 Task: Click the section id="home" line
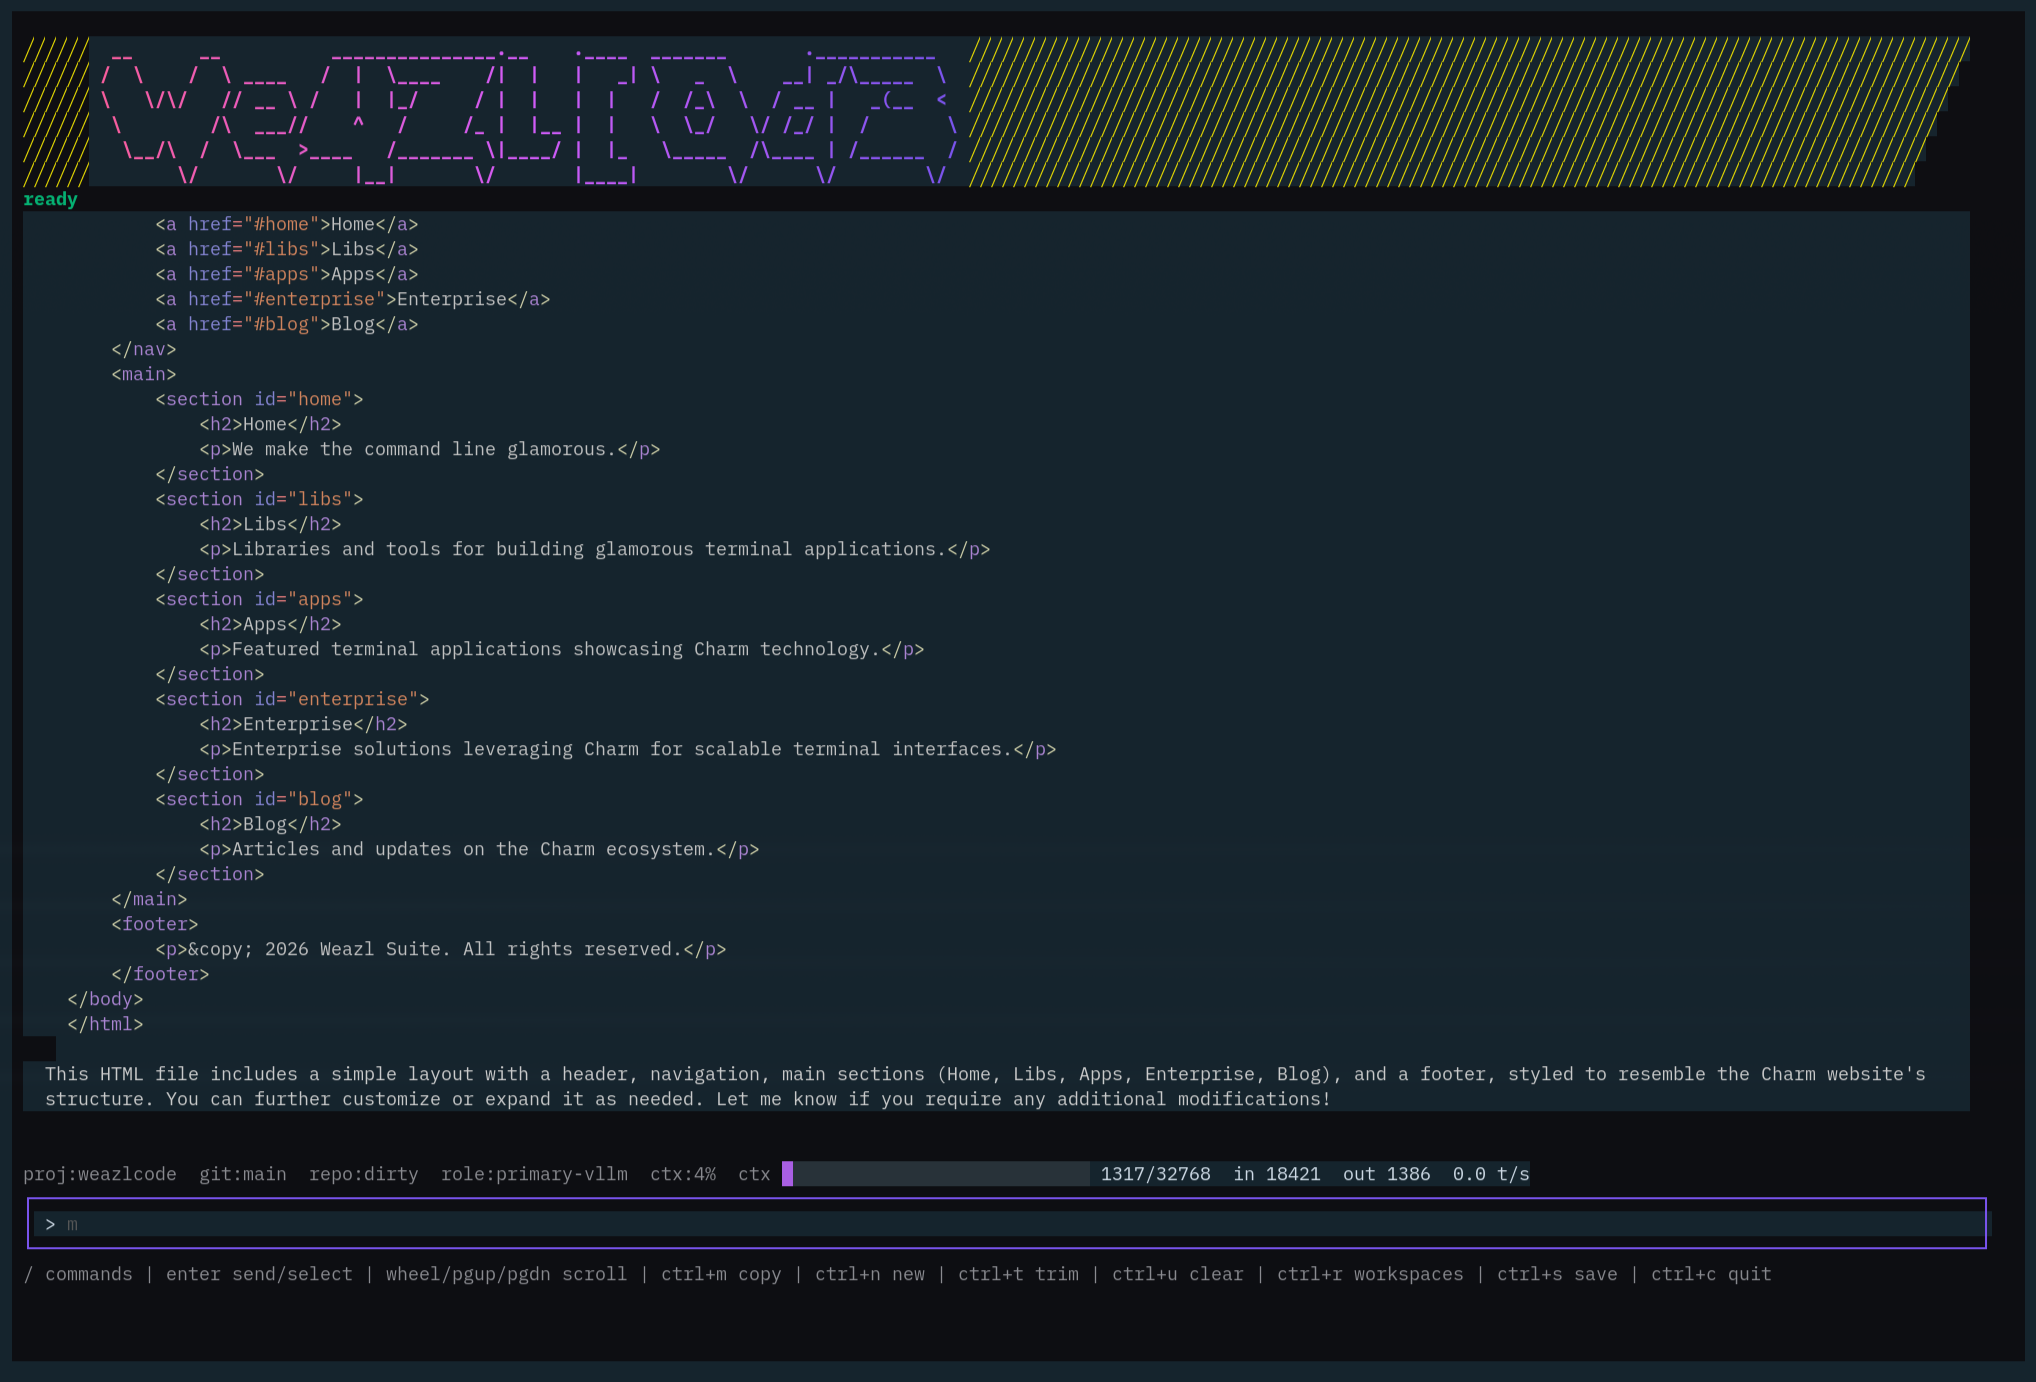tap(259, 399)
